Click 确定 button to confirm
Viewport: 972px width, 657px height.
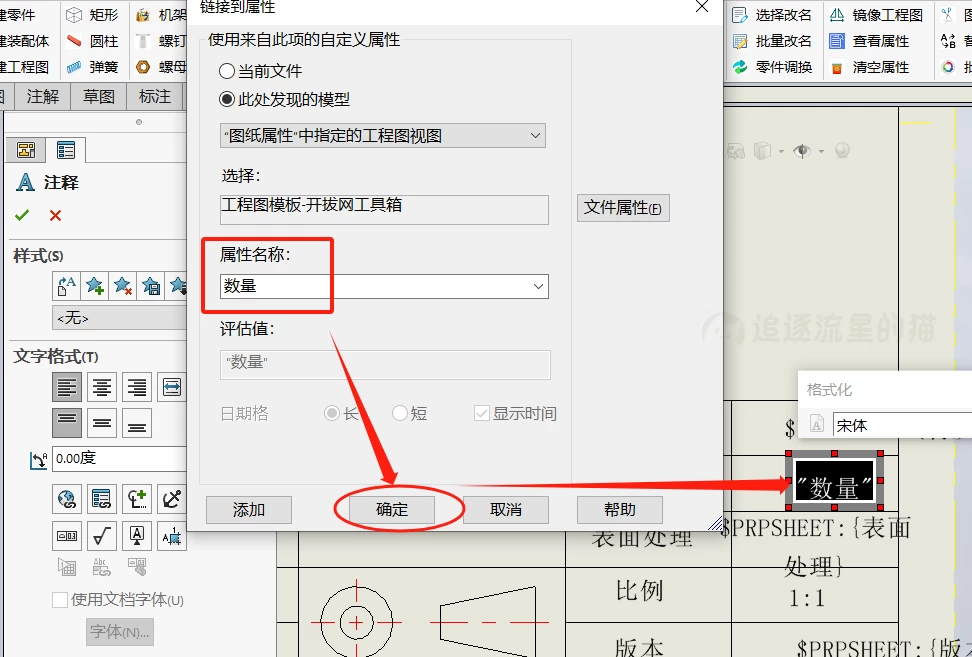(x=392, y=509)
